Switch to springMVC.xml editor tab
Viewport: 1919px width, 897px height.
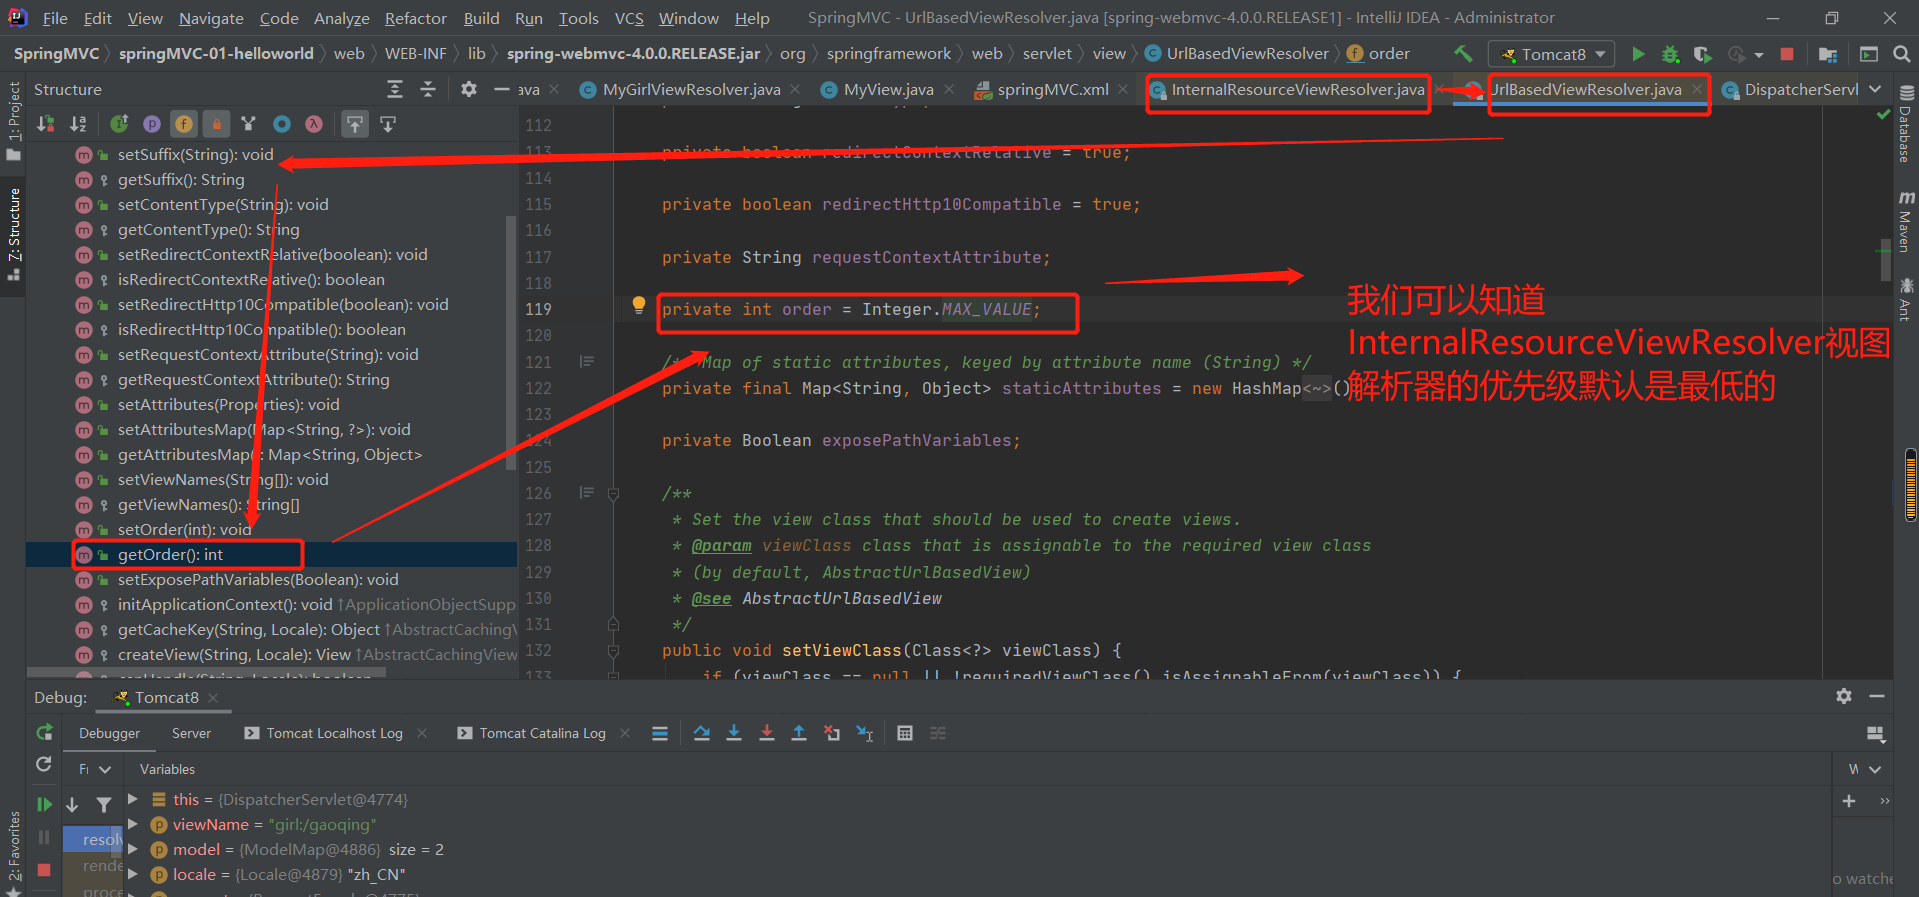pyautogui.click(x=1052, y=90)
